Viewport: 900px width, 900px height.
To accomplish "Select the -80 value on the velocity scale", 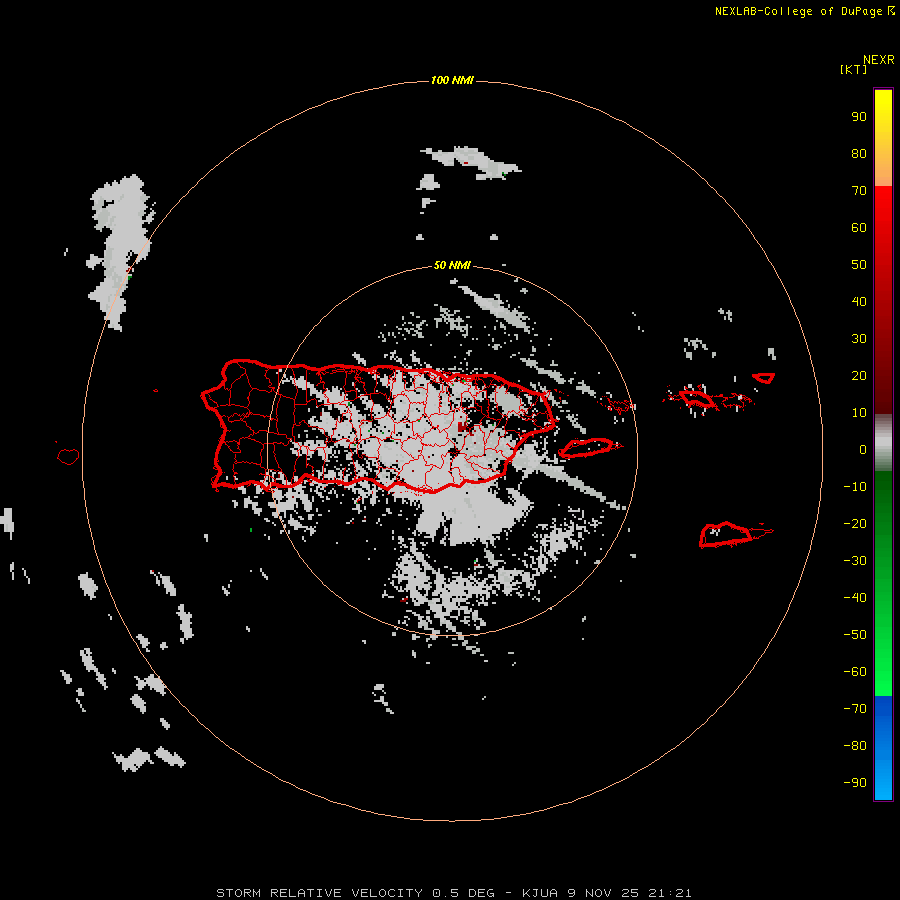I will [855, 746].
